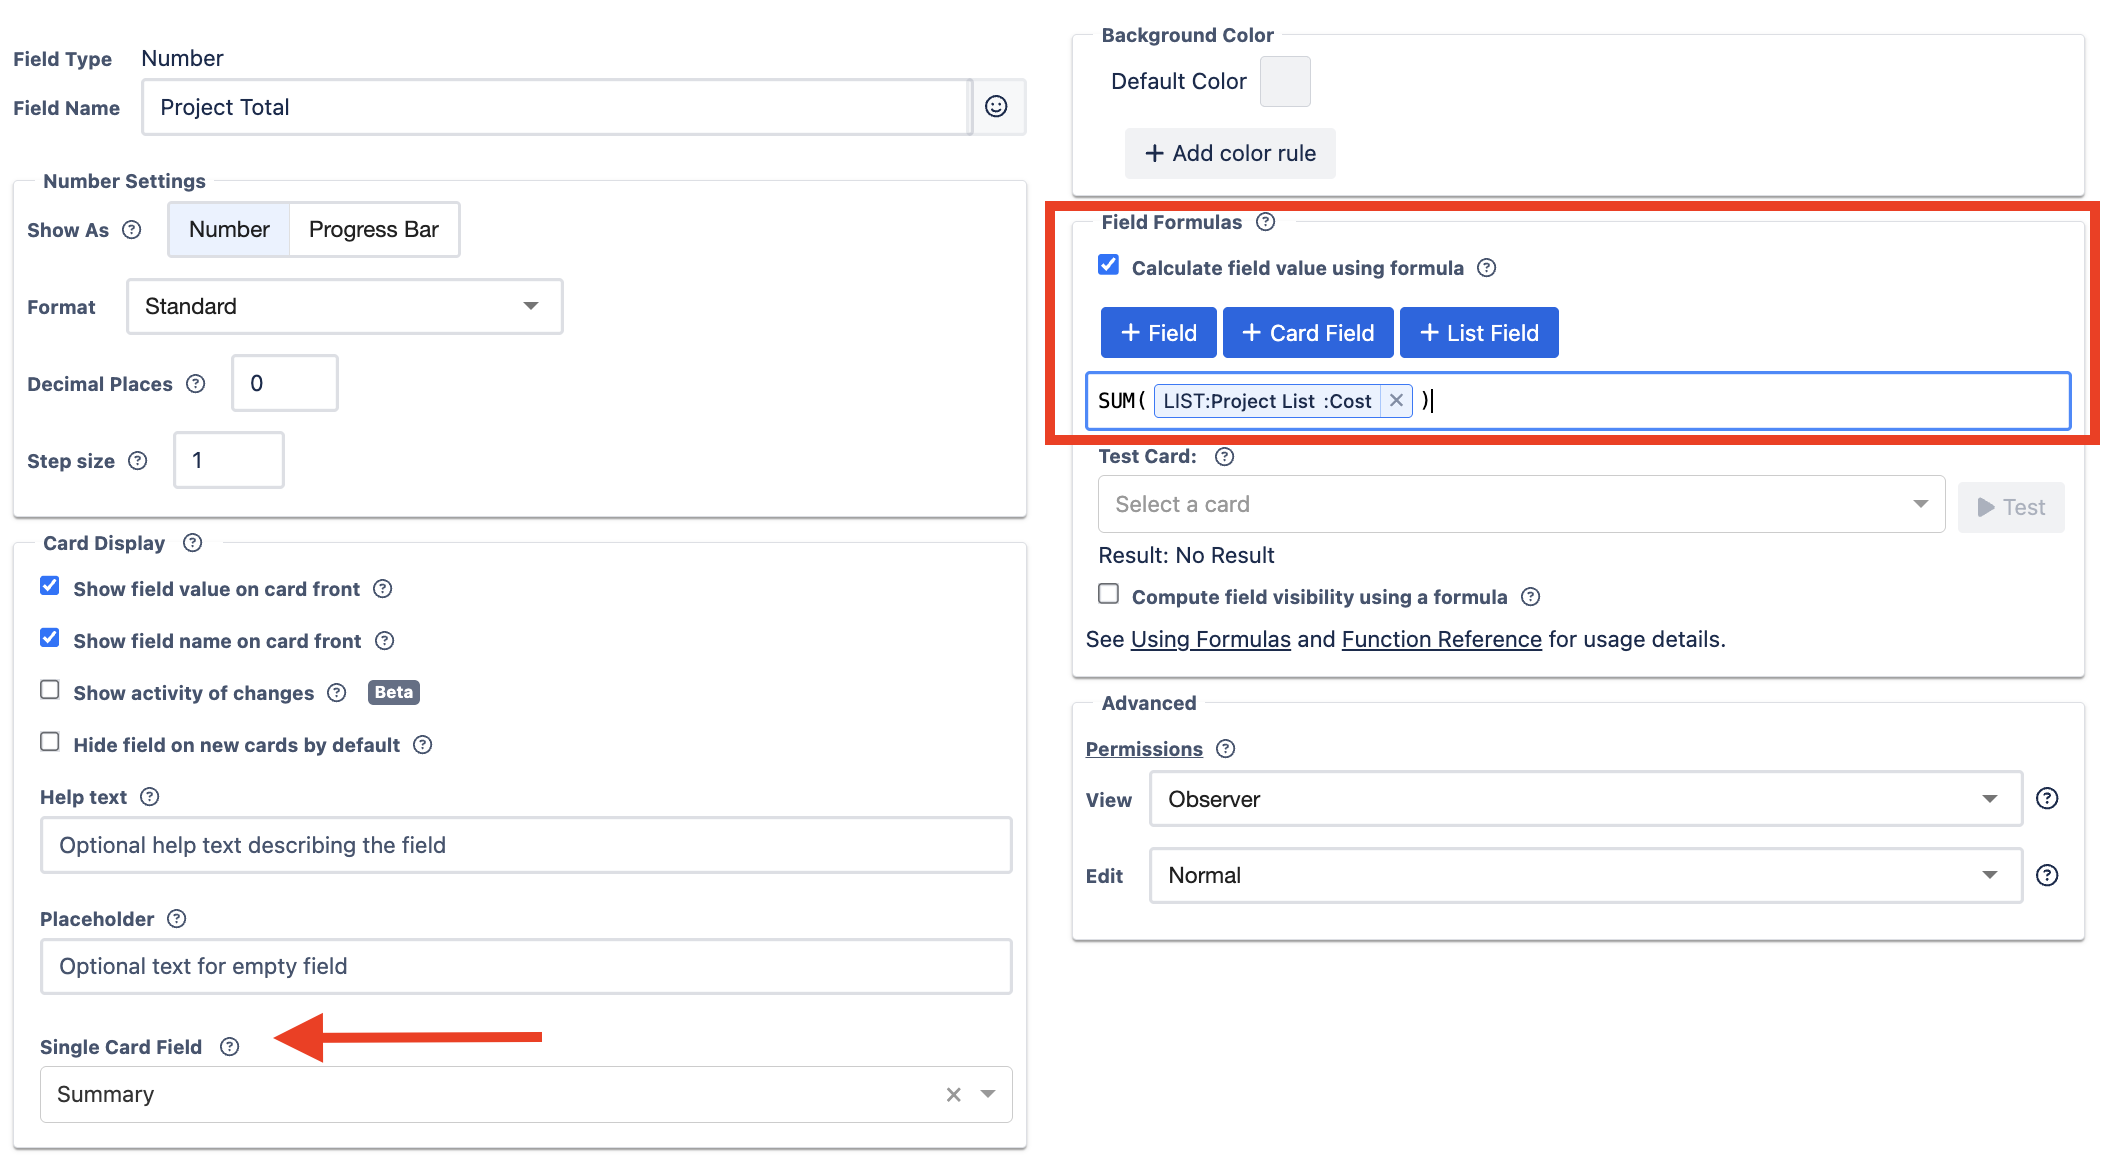
Task: Click the + List Field button
Action: [x=1478, y=333]
